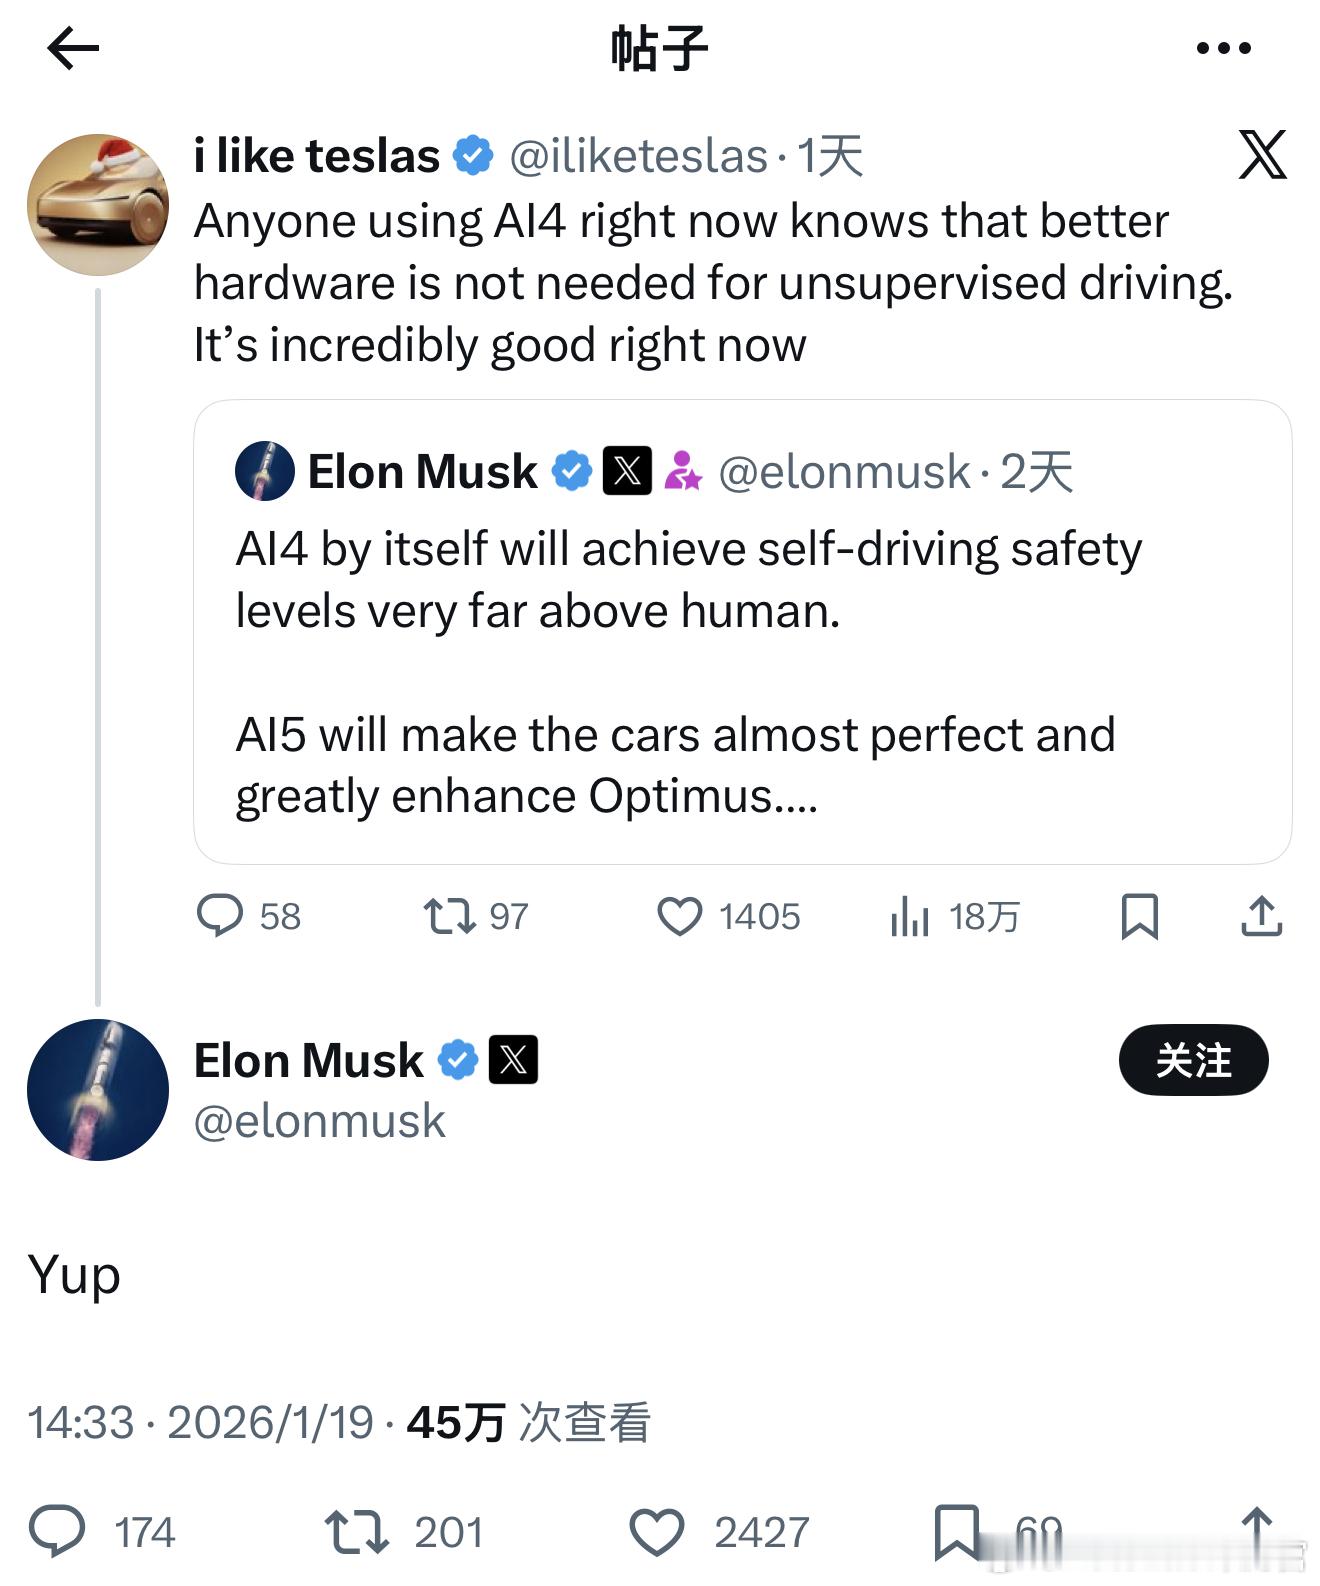
Task: Tap the X logo beside i like teslas post
Action: pos(1262,155)
